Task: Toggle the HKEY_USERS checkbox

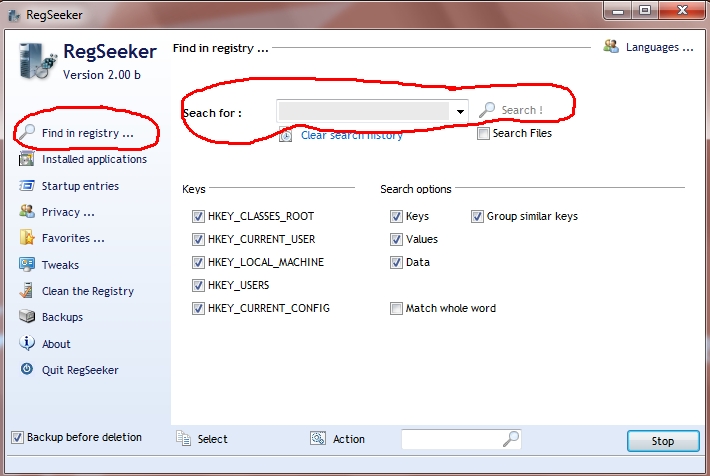Action: point(198,285)
